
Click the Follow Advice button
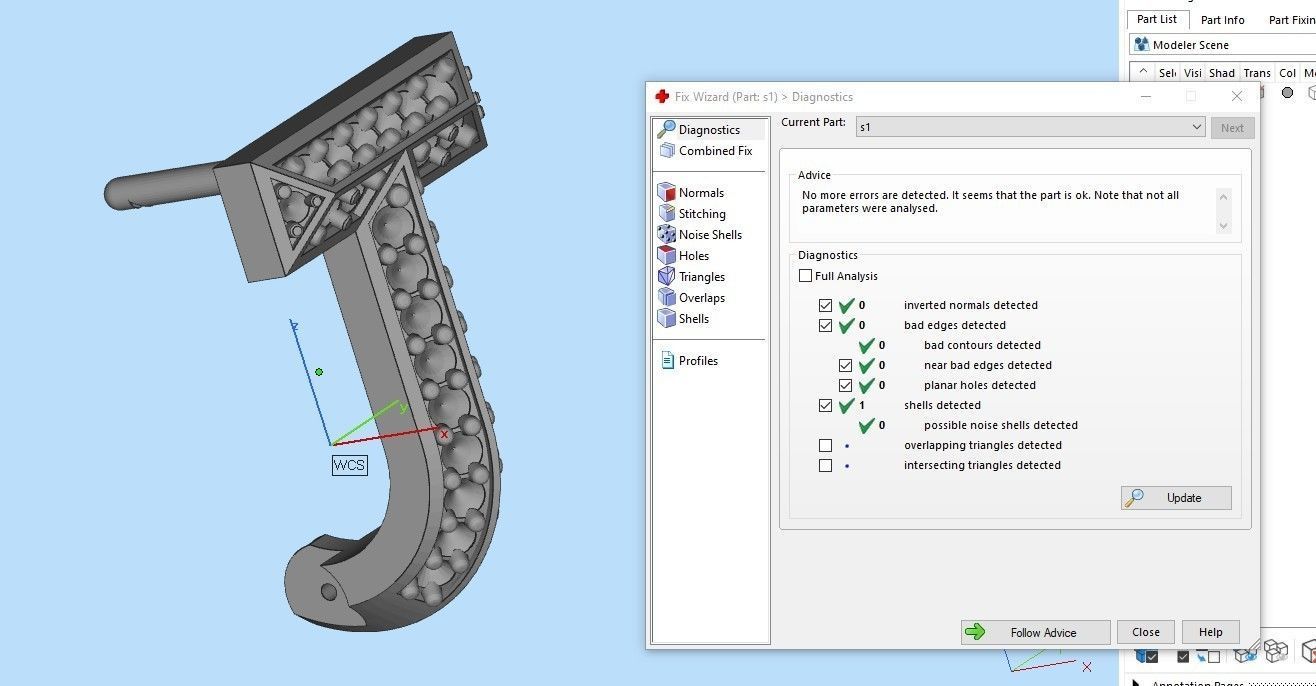pos(1036,632)
